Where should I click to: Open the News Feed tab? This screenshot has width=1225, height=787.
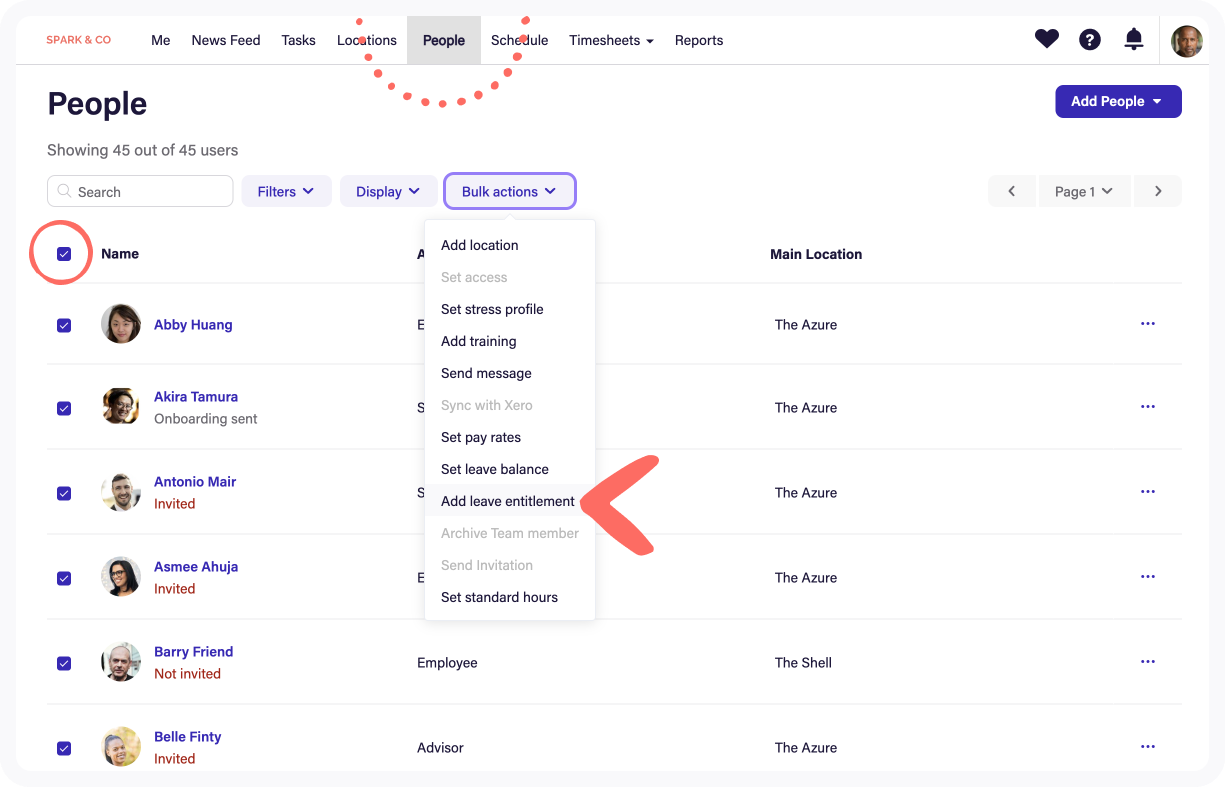(226, 40)
